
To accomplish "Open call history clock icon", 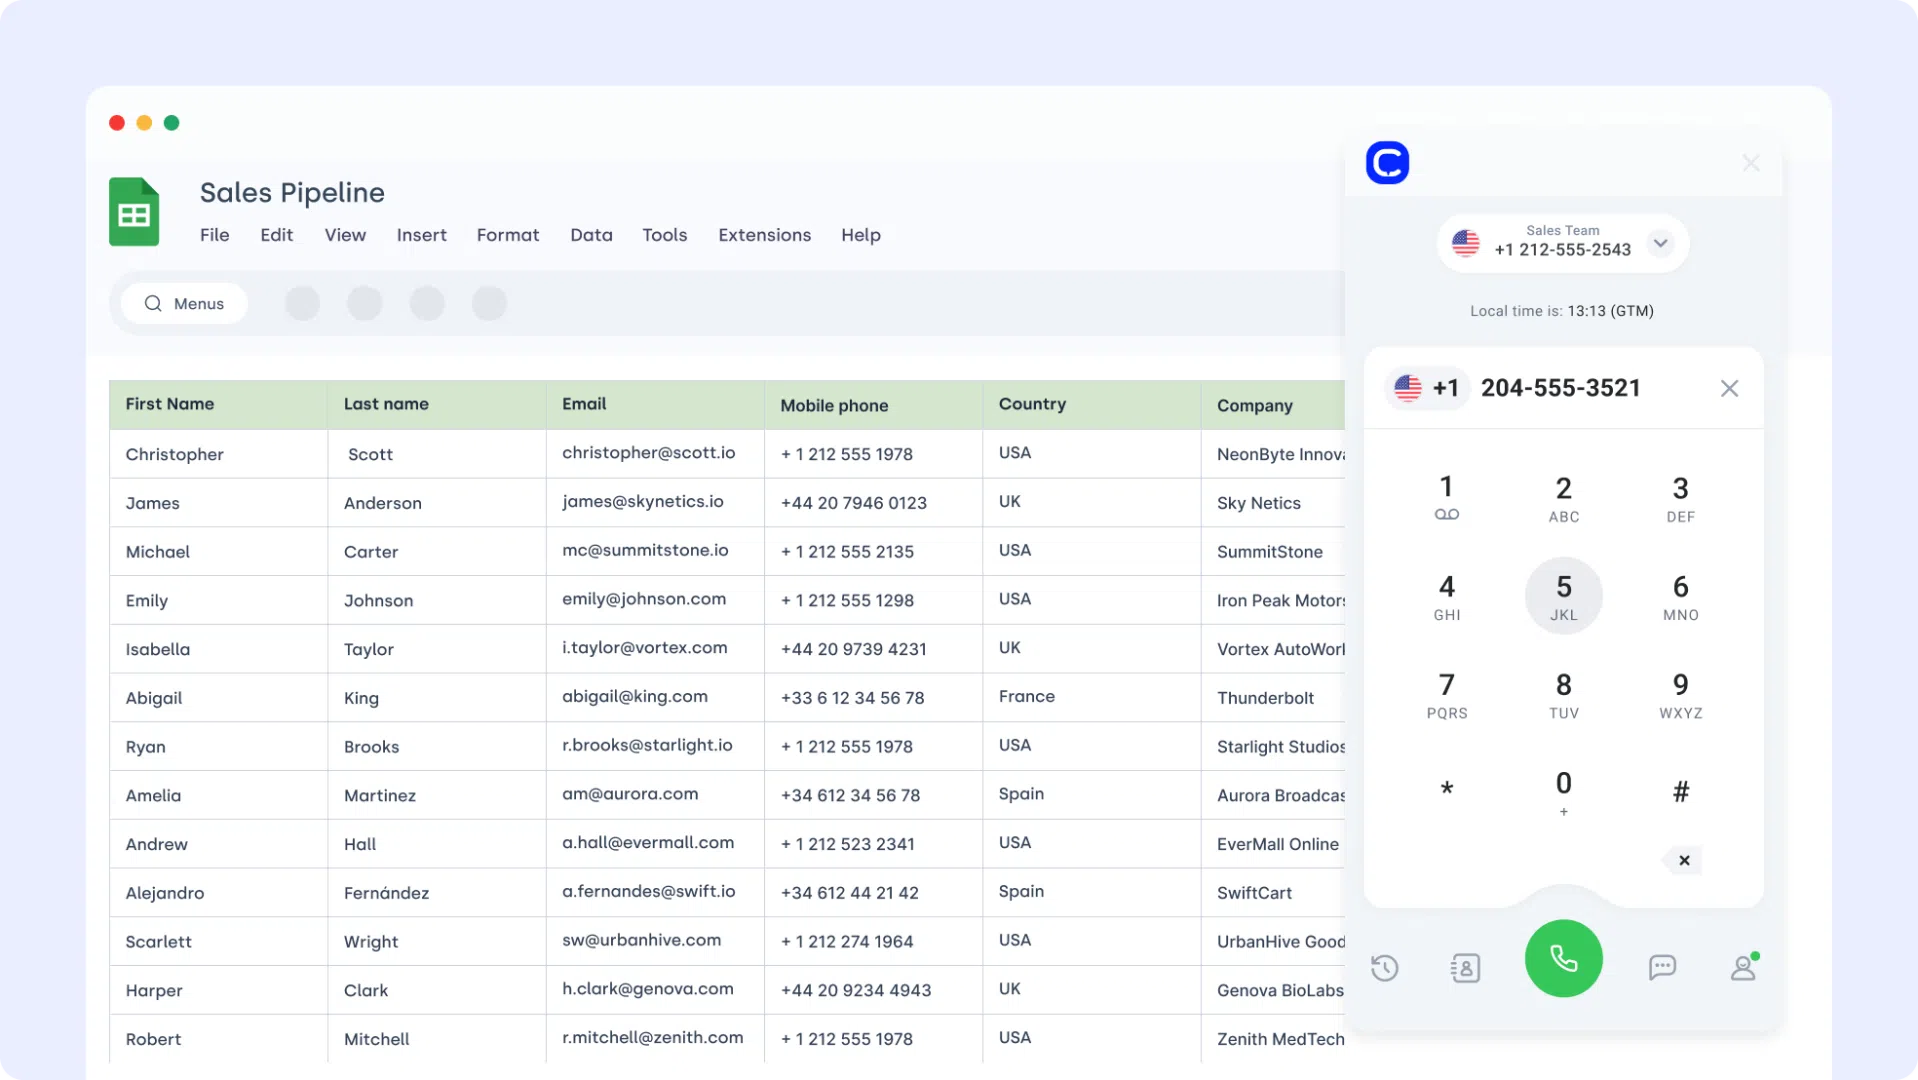I will pyautogui.click(x=1384, y=967).
